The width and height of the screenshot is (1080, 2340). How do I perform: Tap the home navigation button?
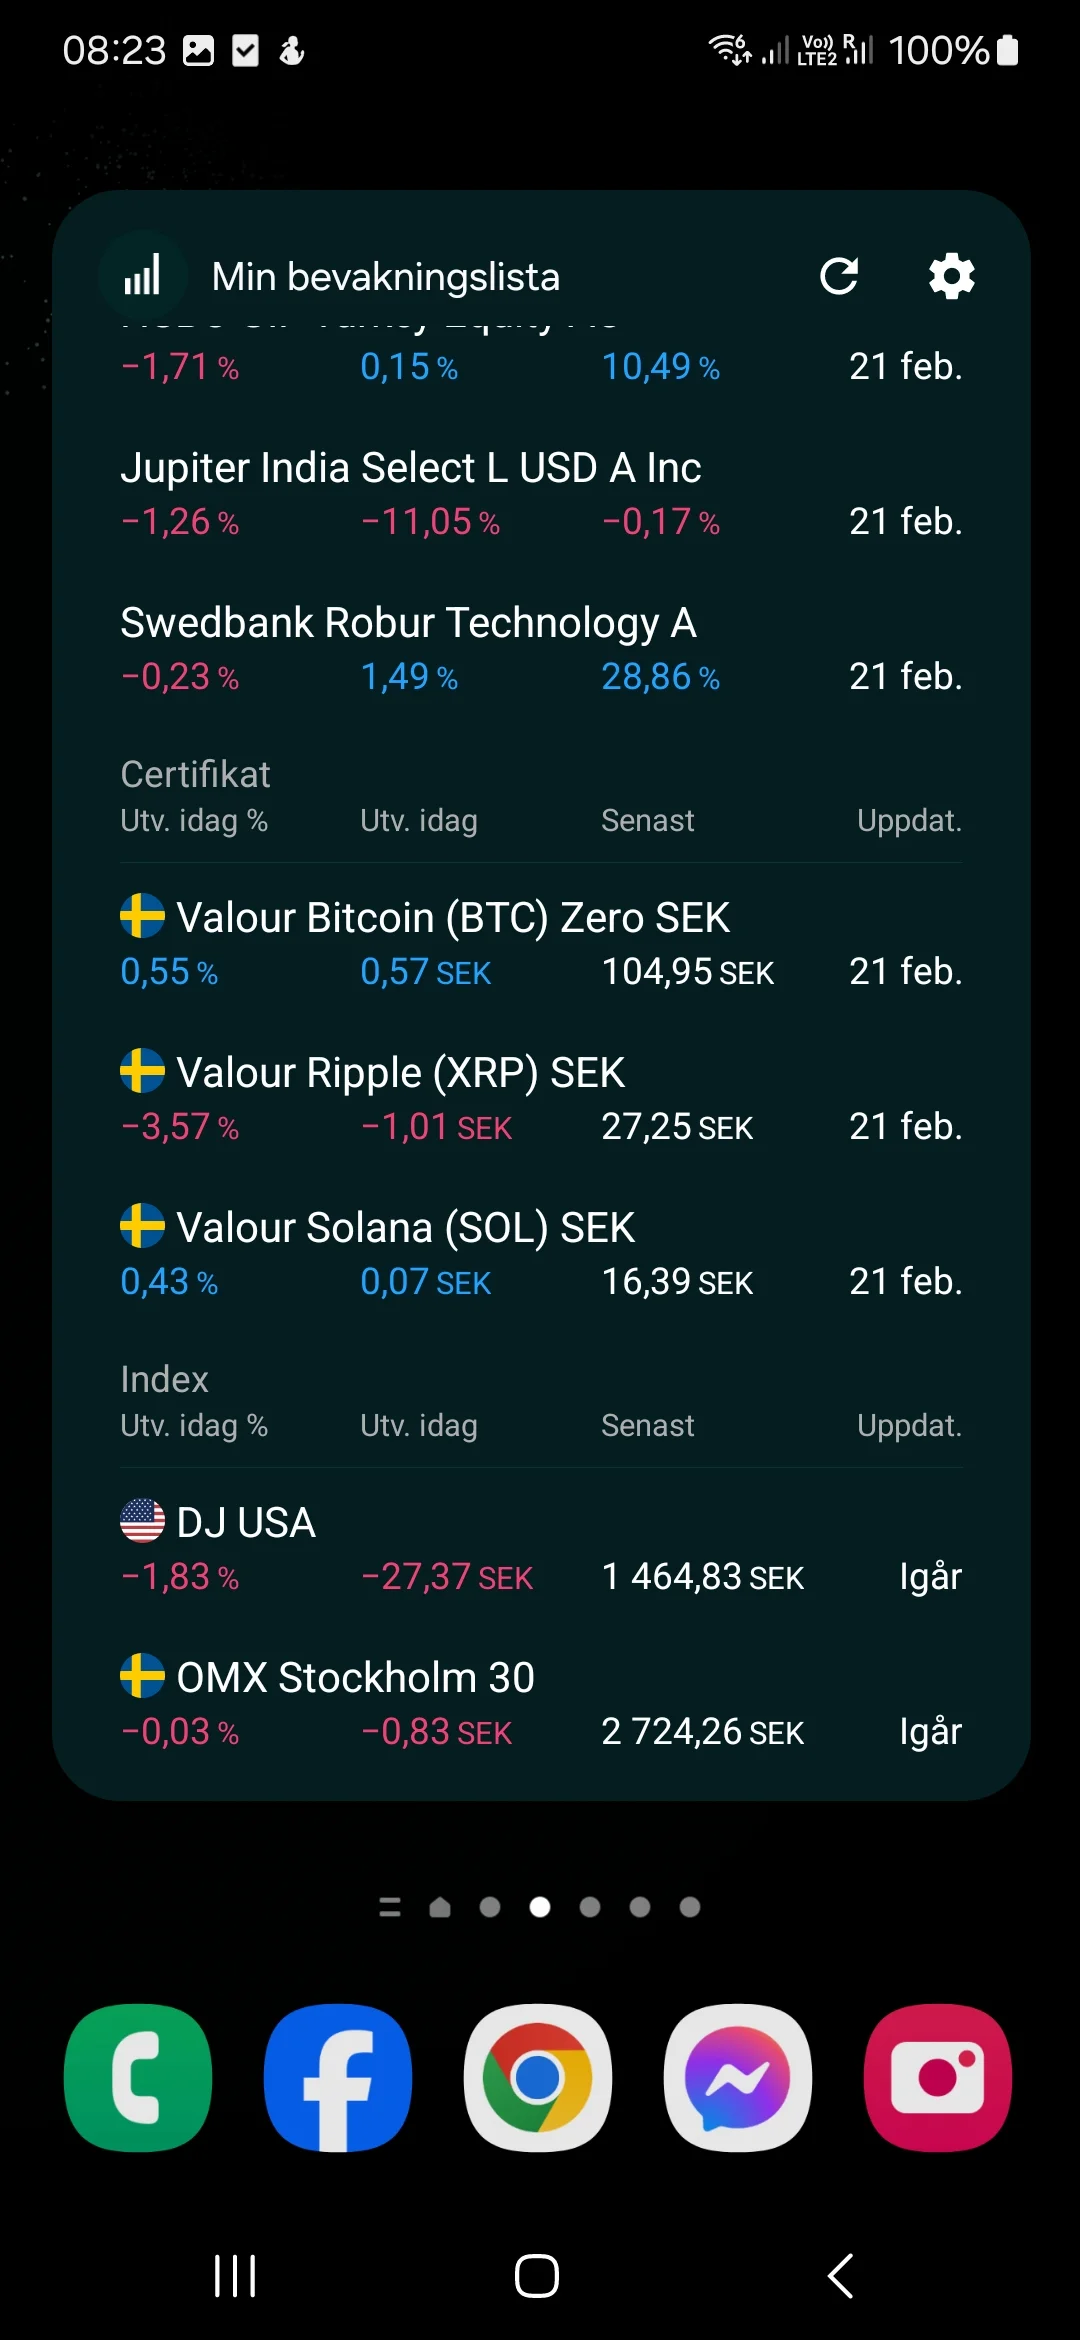pyautogui.click(x=537, y=2276)
